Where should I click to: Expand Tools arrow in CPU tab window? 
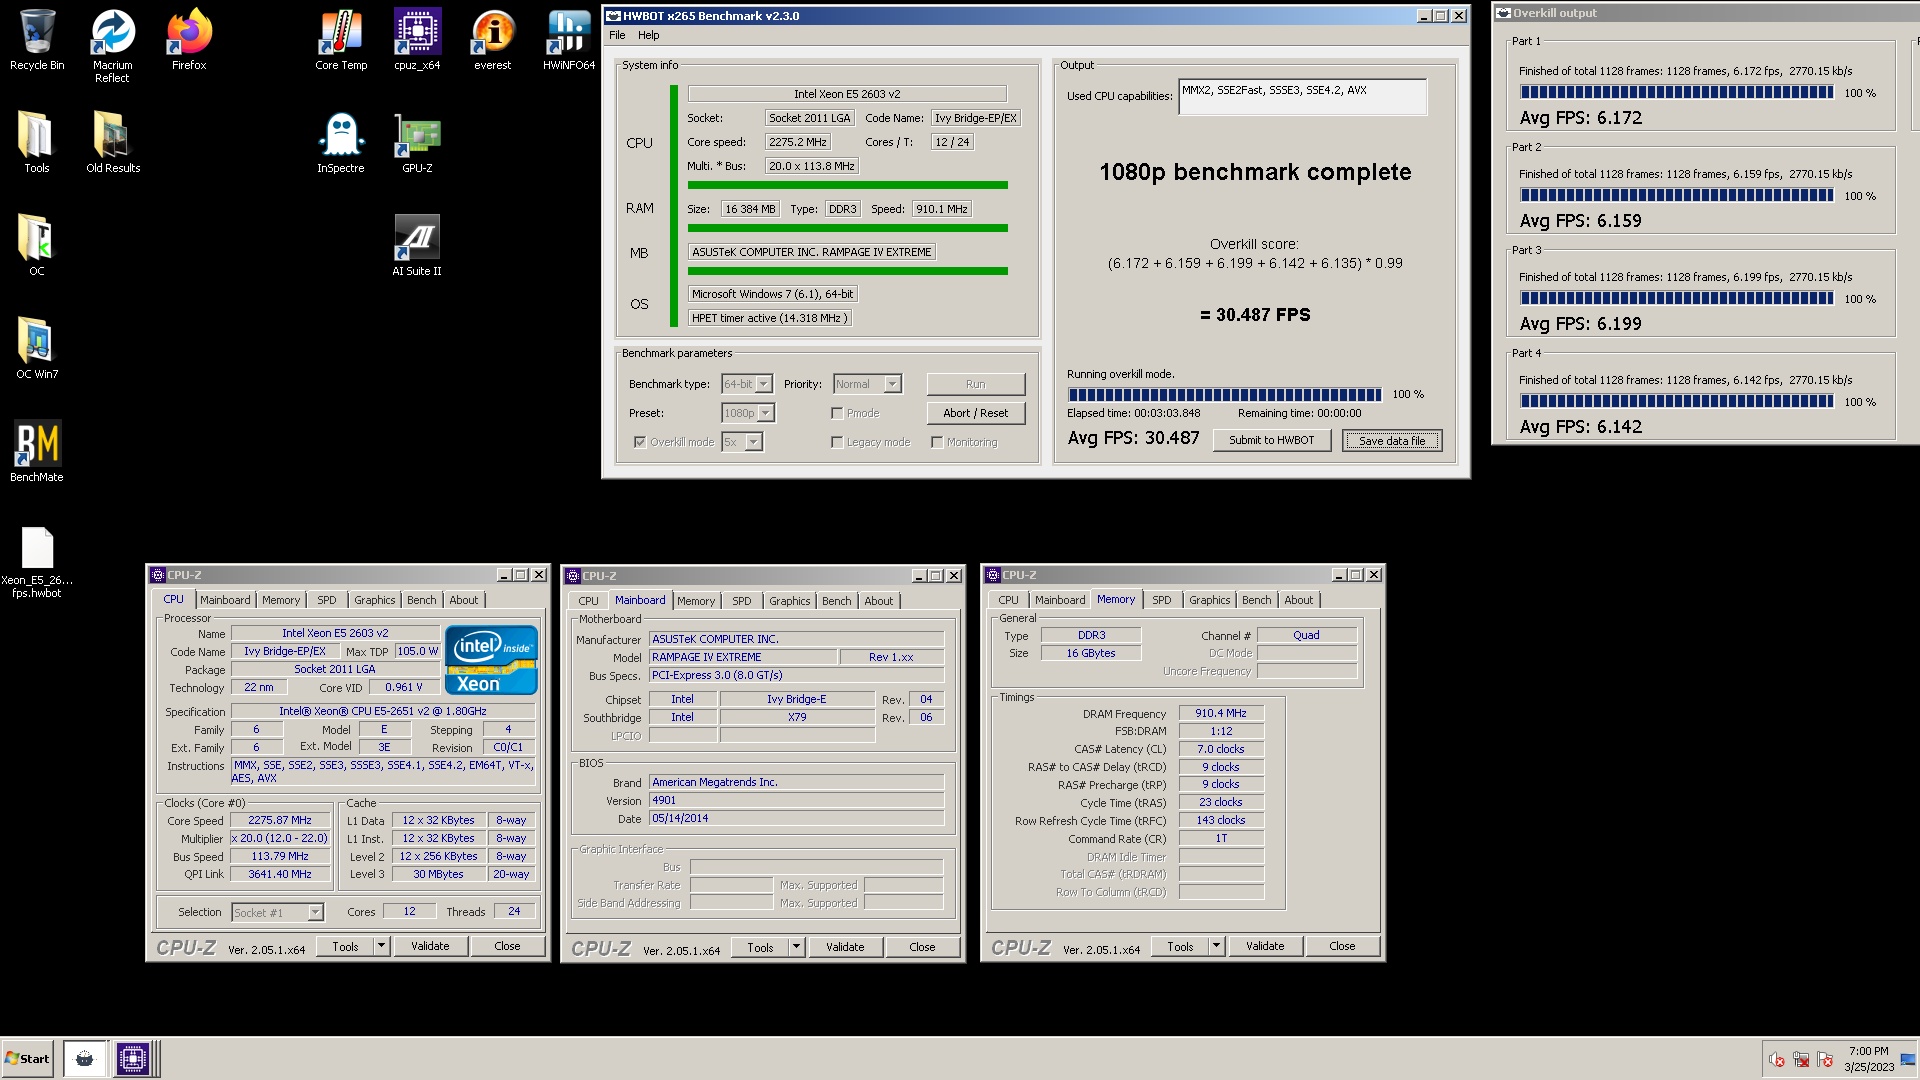(381, 946)
